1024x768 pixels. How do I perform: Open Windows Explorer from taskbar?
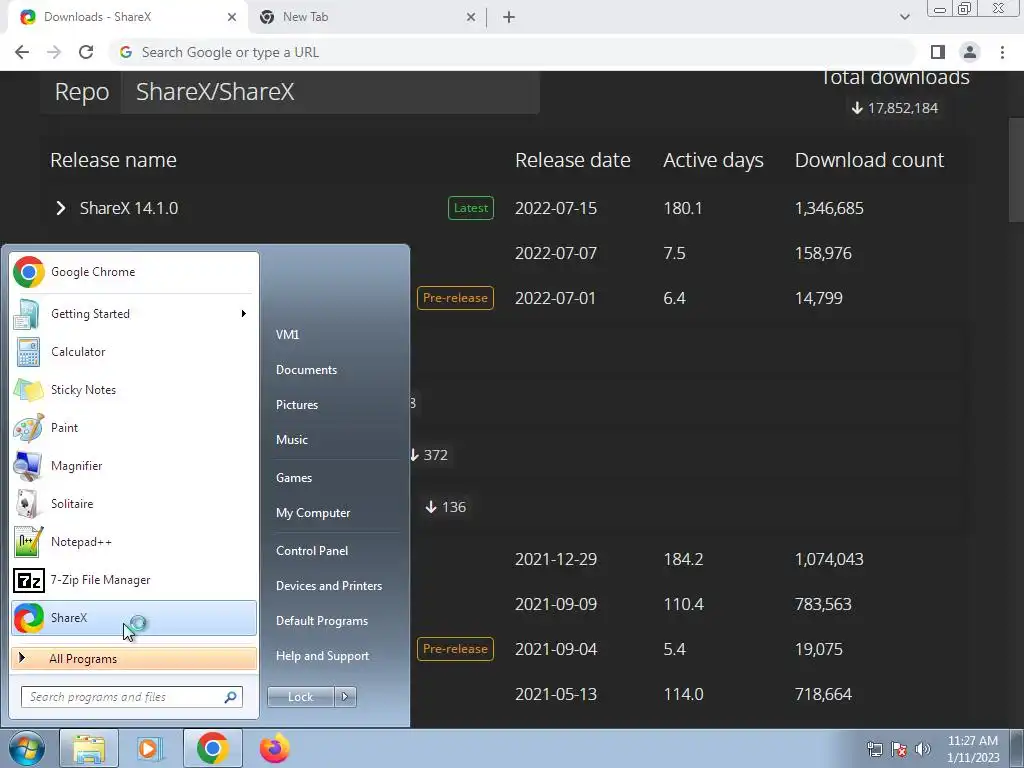(89, 748)
